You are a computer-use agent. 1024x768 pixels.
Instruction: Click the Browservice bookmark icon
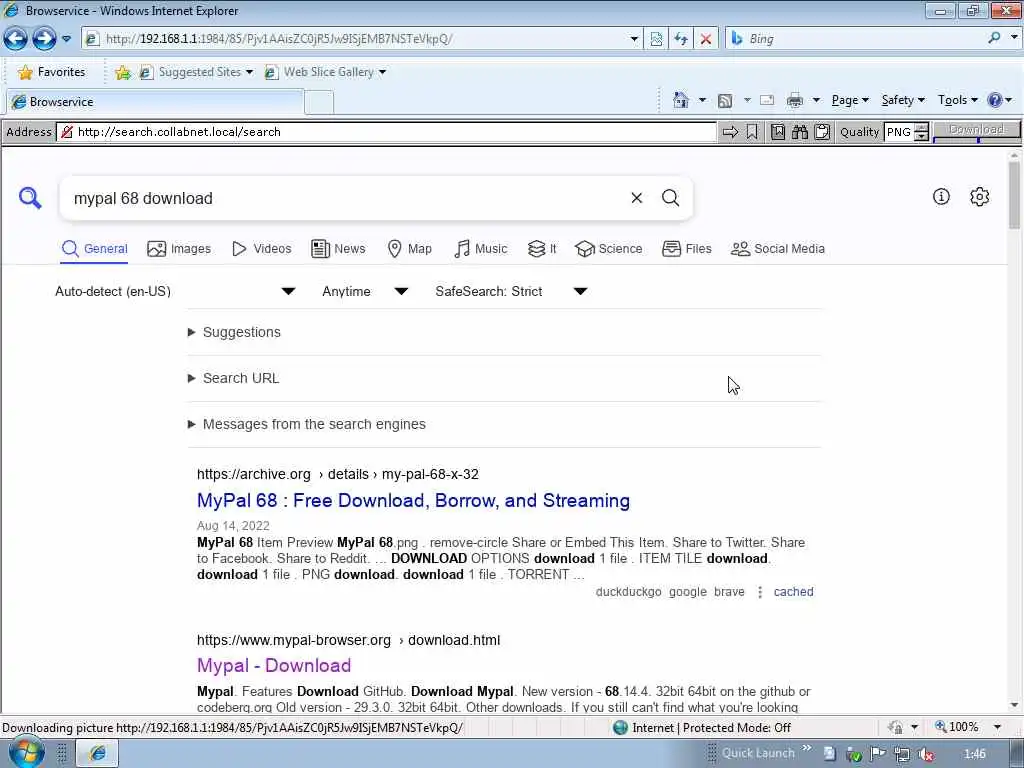752,132
